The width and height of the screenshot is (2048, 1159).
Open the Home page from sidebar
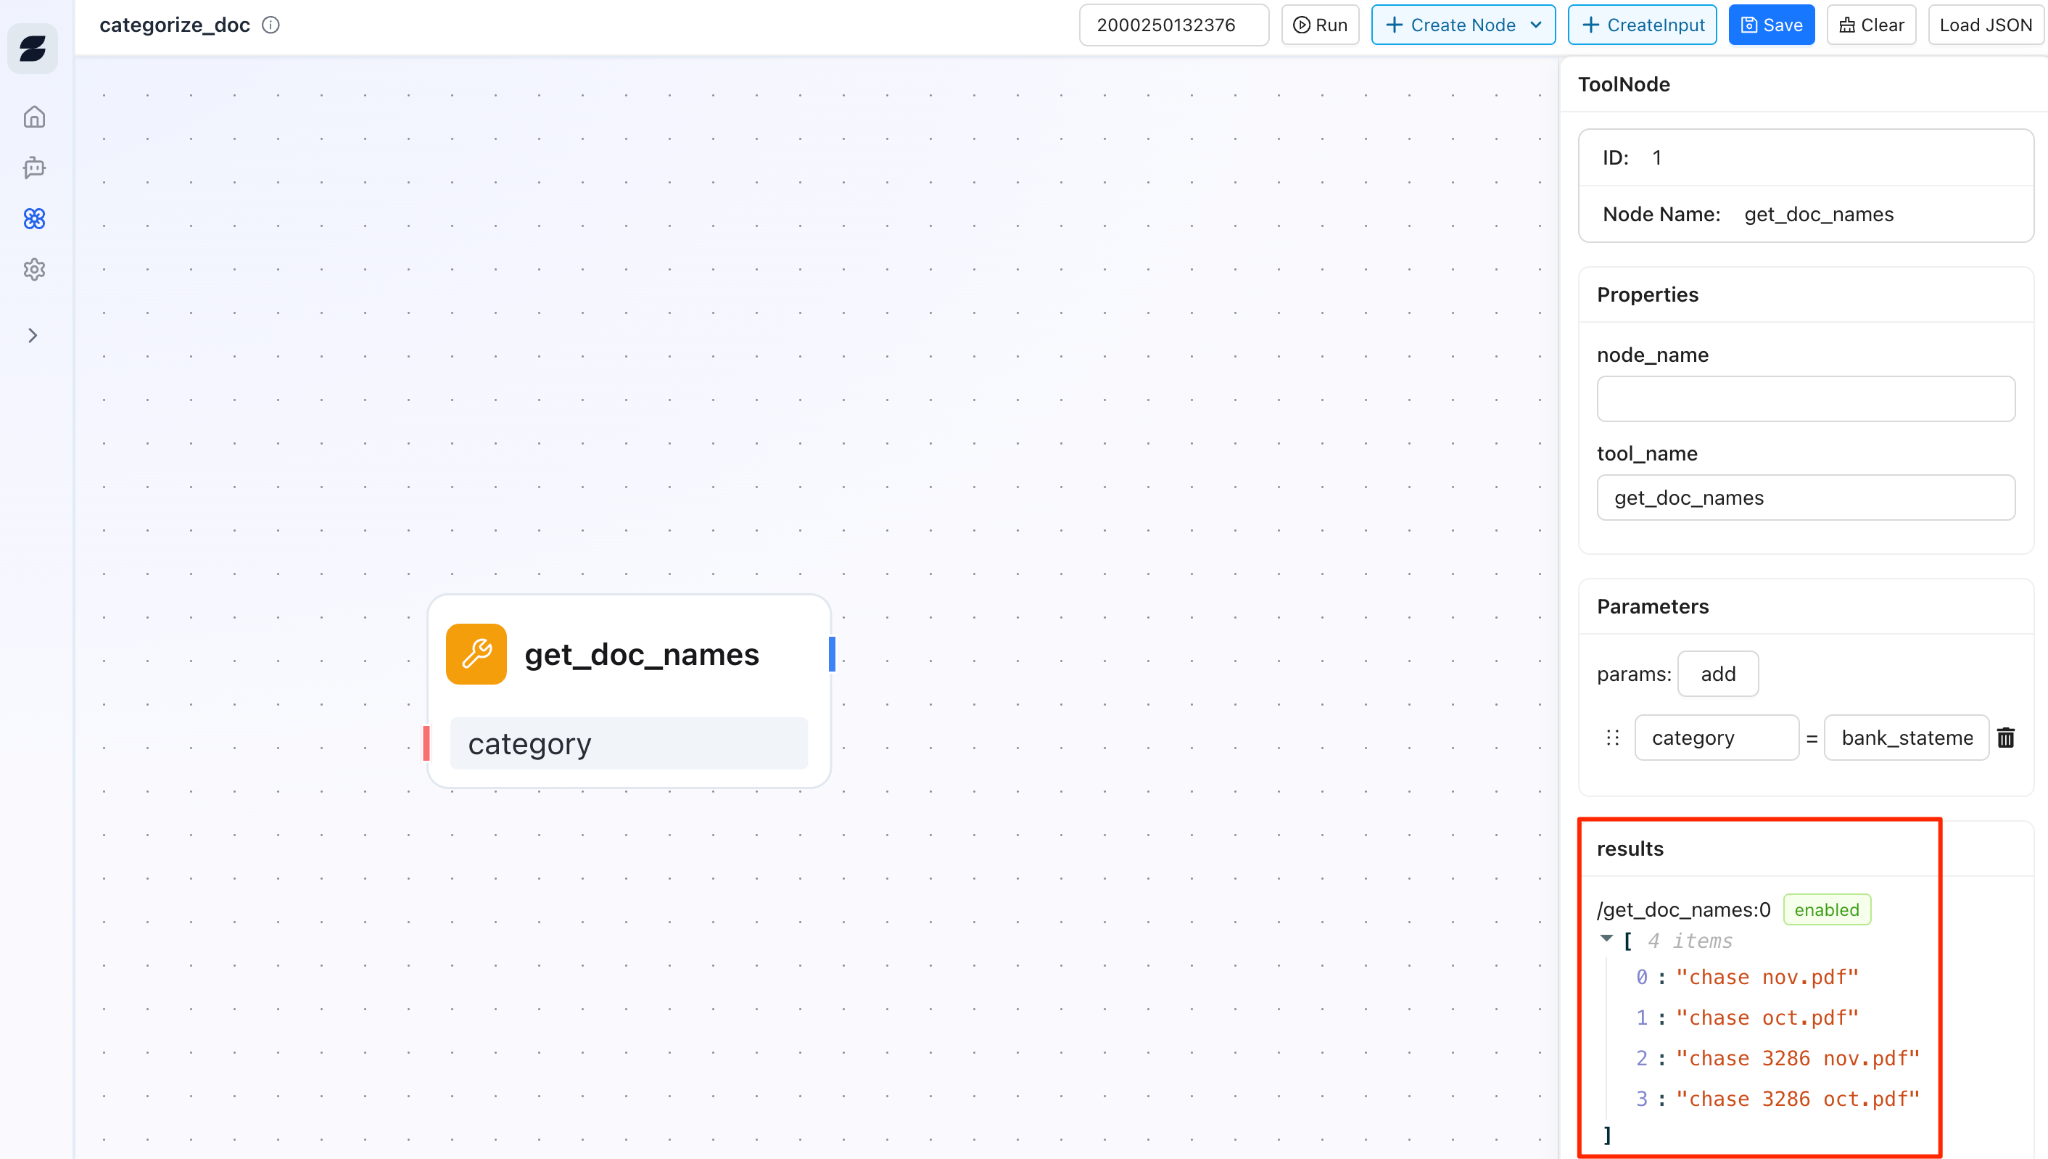click(x=34, y=117)
